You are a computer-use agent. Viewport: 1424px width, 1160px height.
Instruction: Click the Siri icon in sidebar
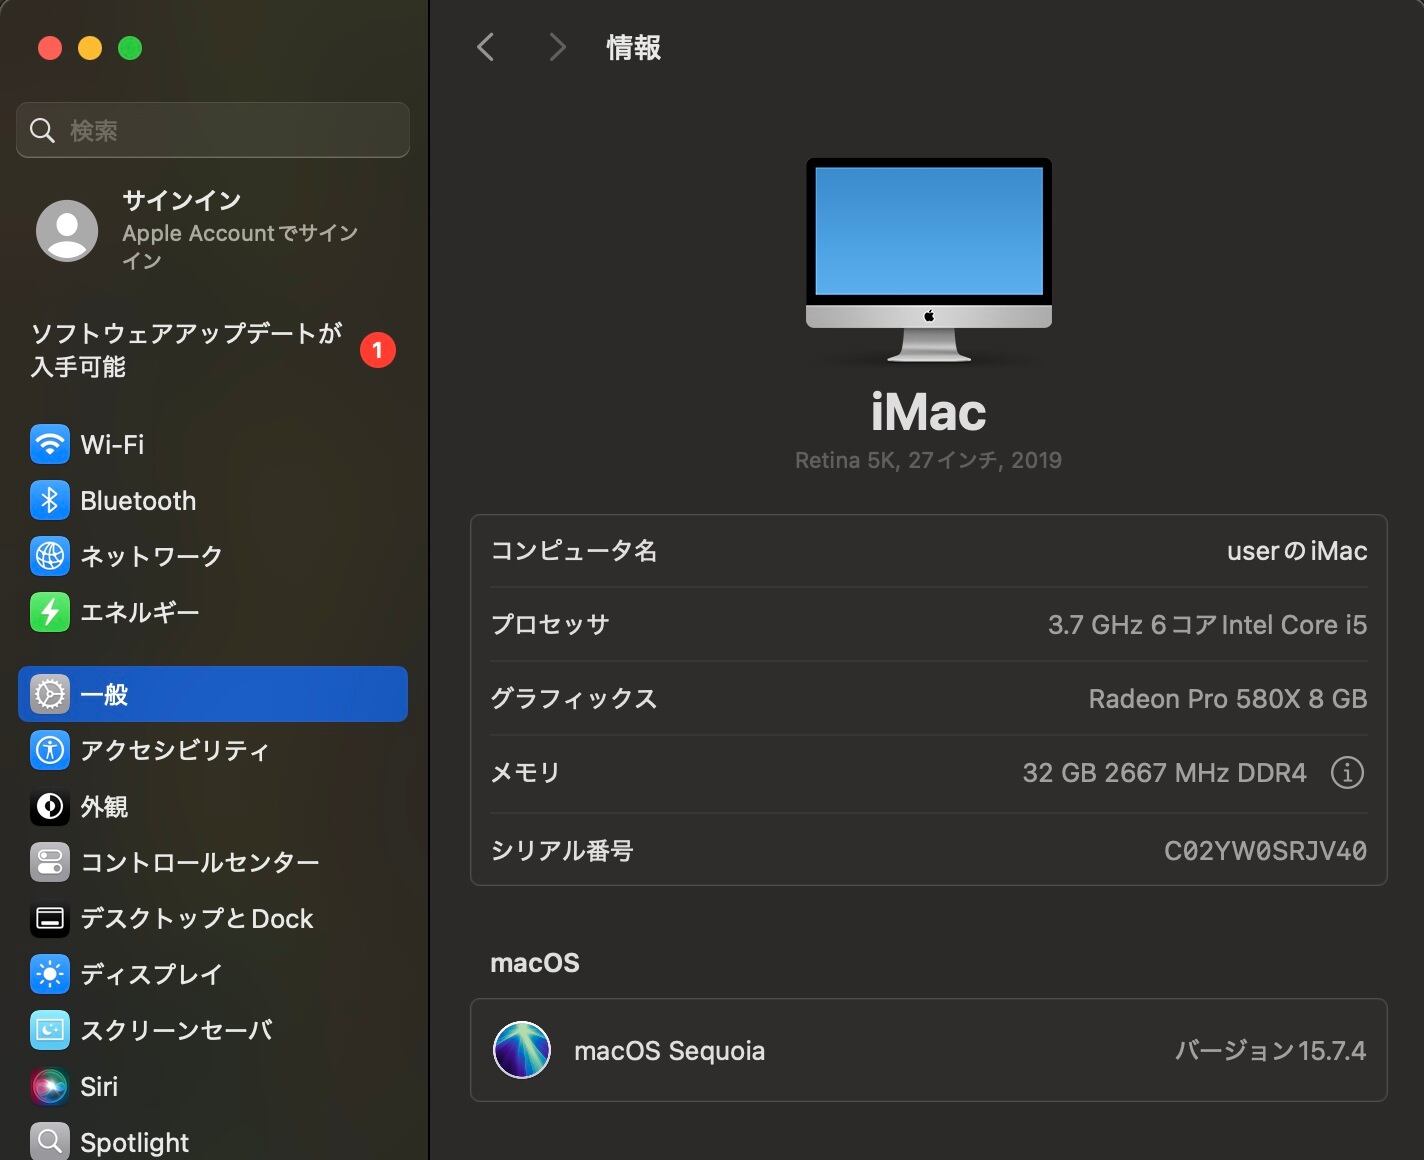[x=50, y=1086]
